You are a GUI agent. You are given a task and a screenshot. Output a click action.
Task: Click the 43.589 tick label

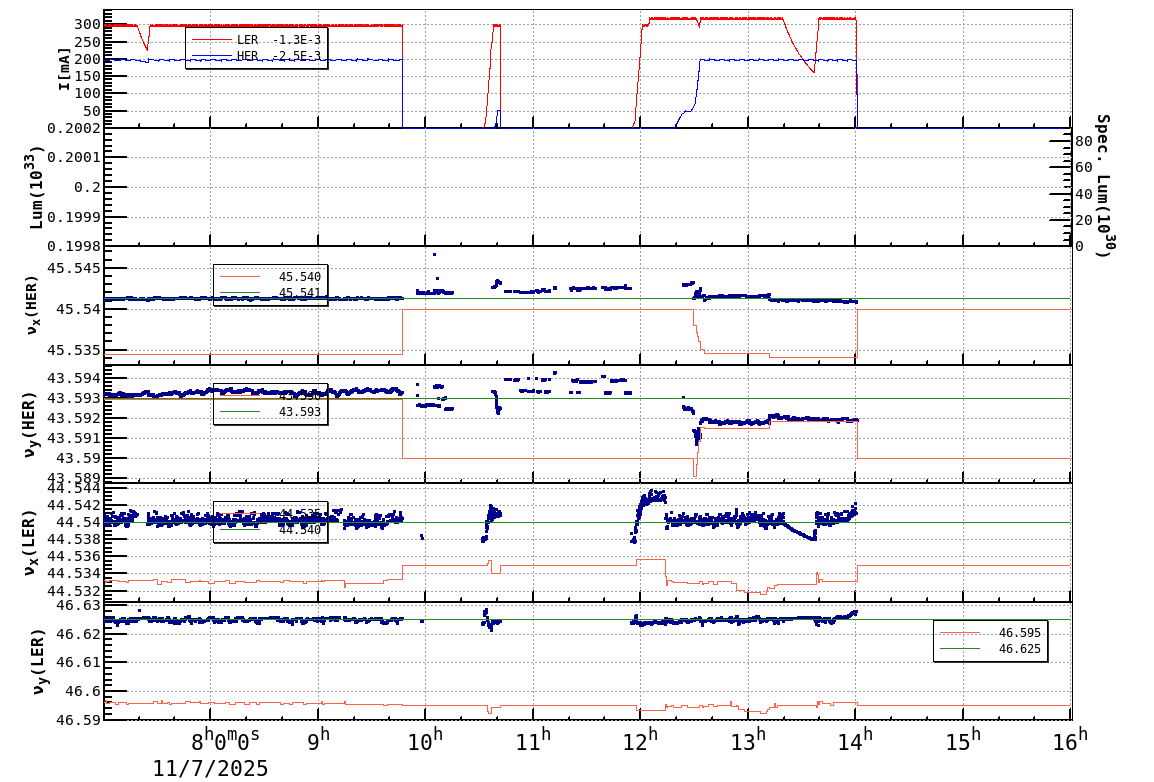tap(74, 477)
